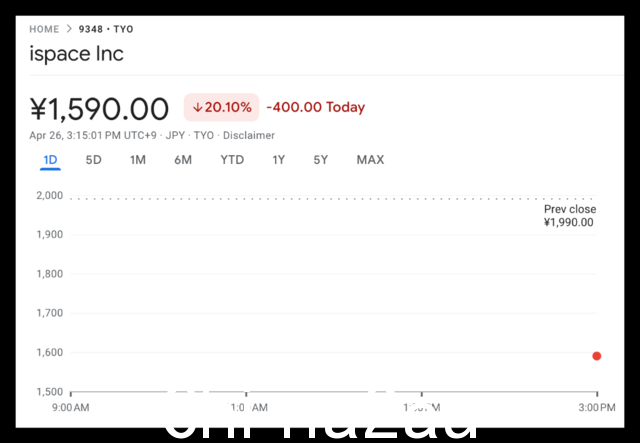640x443 pixels.
Task: View the 1Y chart range
Action: (x=279, y=160)
